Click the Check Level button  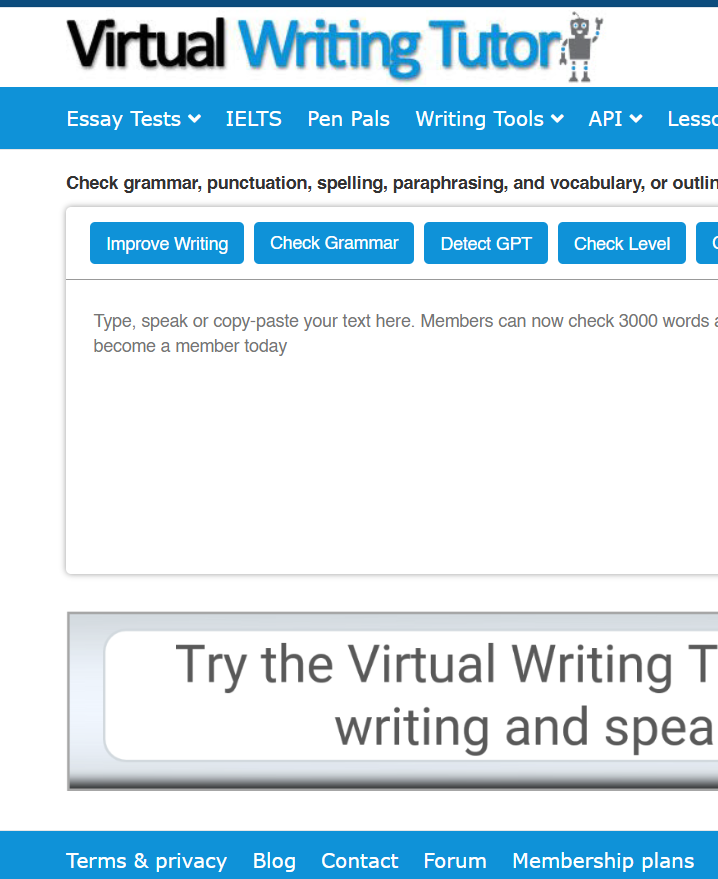(622, 243)
